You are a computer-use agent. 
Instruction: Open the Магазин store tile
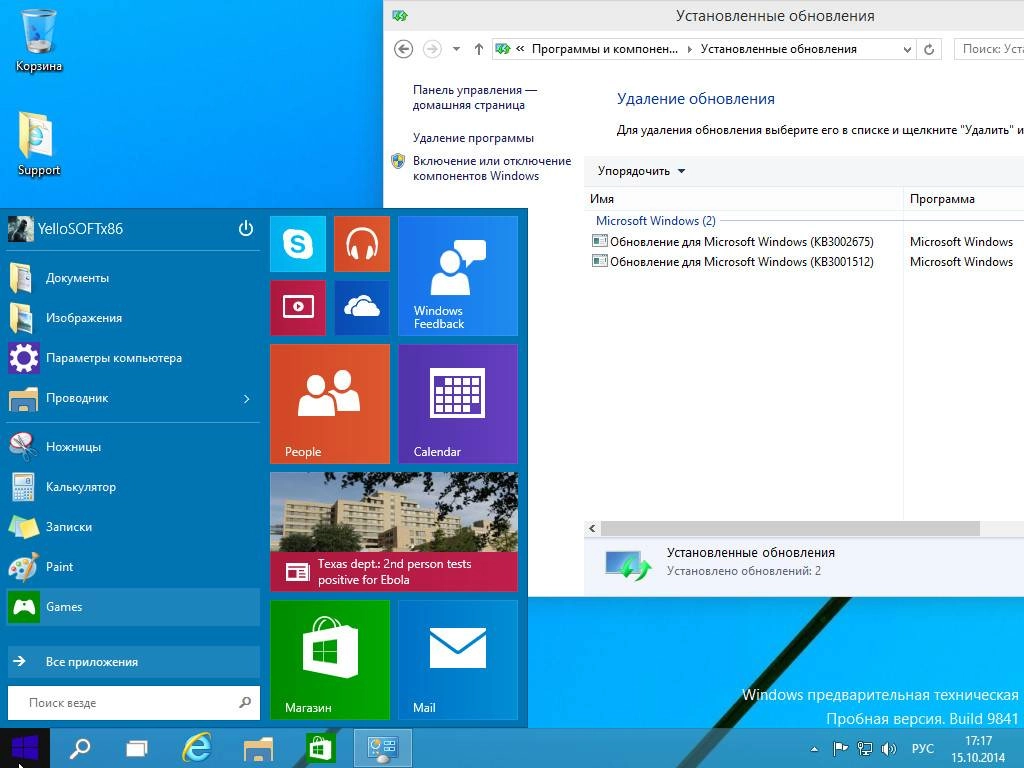click(x=330, y=660)
